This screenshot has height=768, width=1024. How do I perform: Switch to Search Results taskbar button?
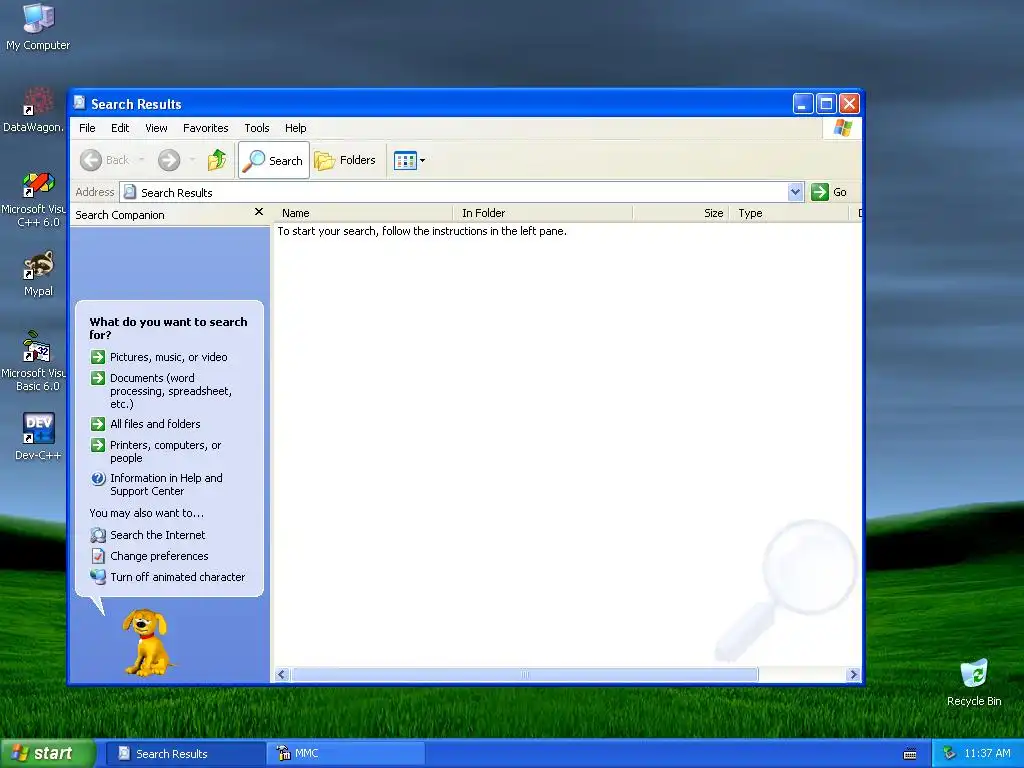click(x=185, y=754)
